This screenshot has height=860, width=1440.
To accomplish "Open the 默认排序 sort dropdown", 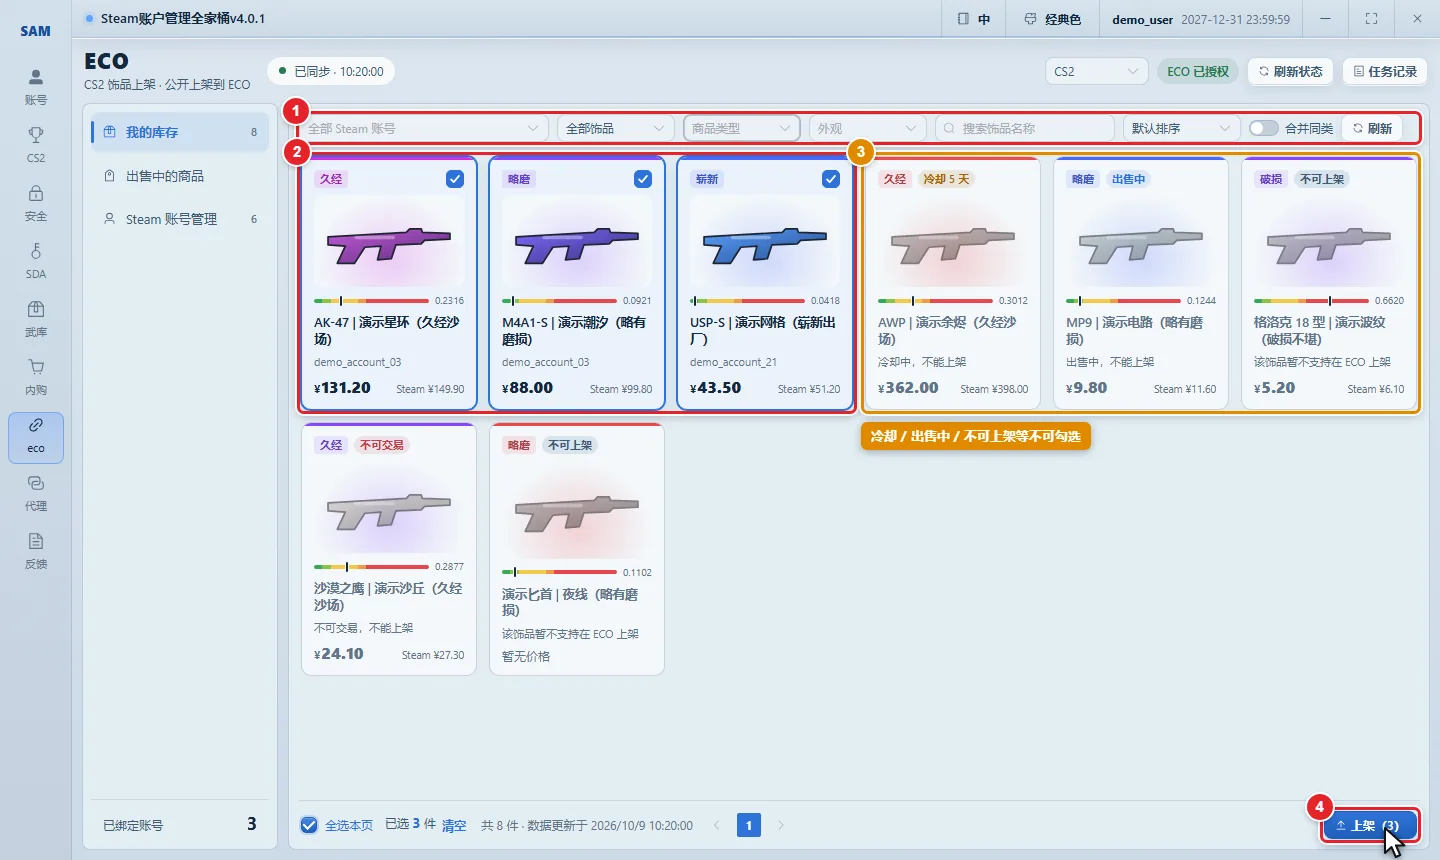I will click(x=1181, y=128).
